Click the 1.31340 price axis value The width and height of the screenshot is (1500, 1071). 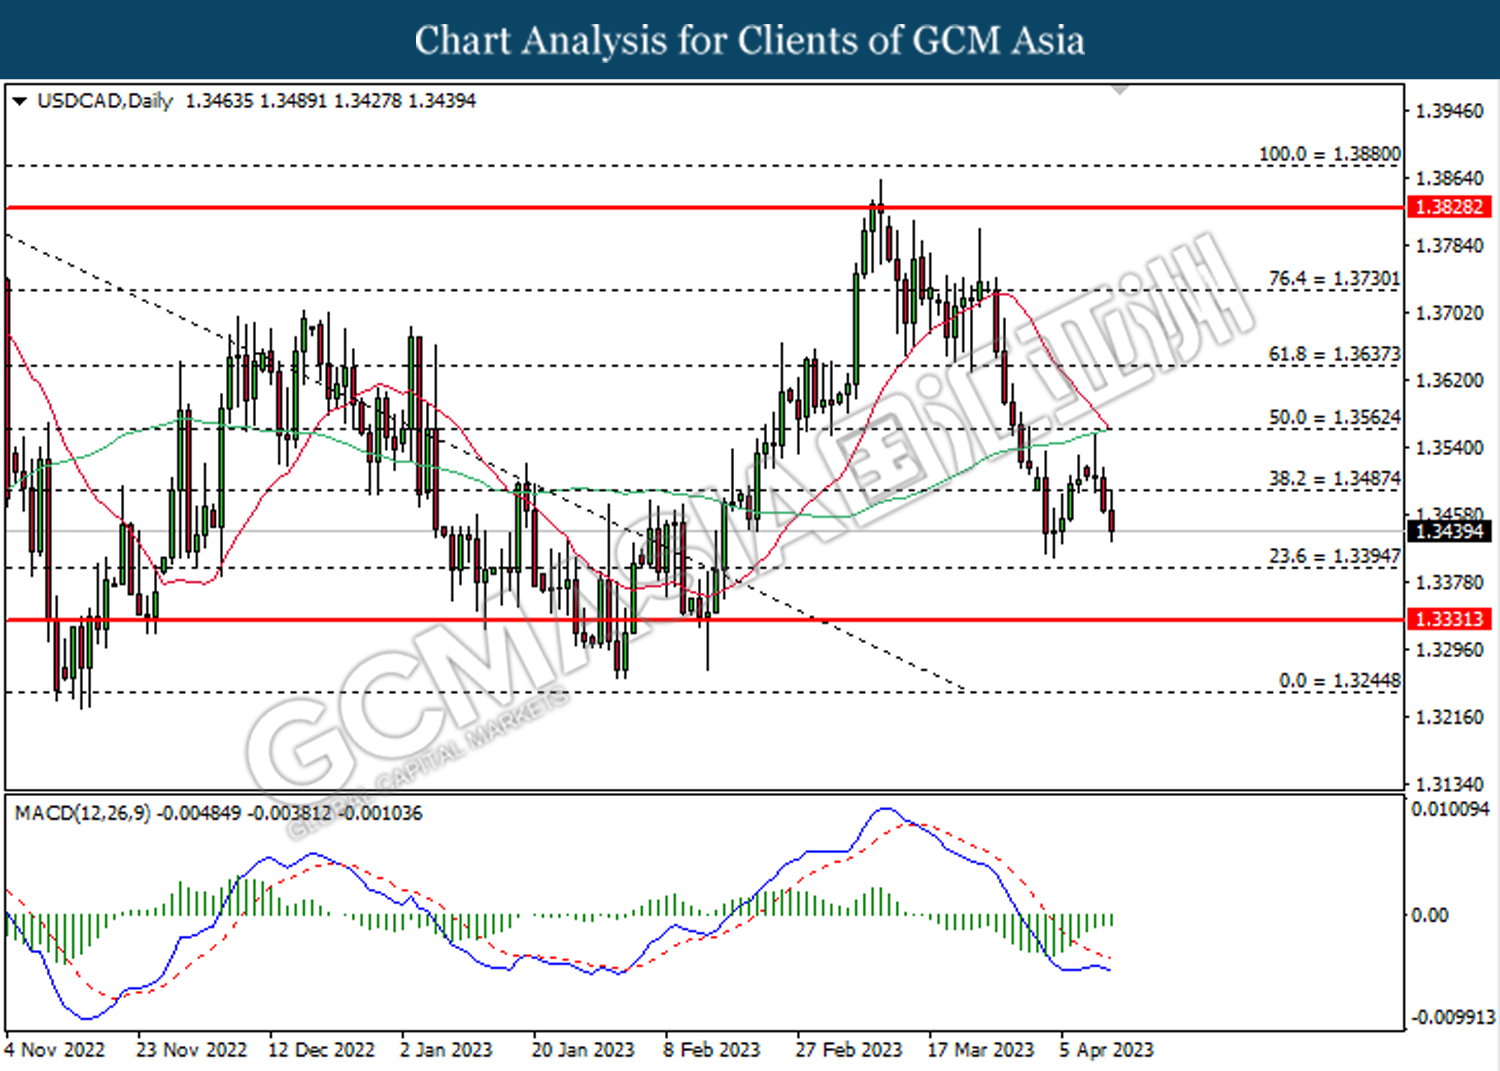point(1450,784)
